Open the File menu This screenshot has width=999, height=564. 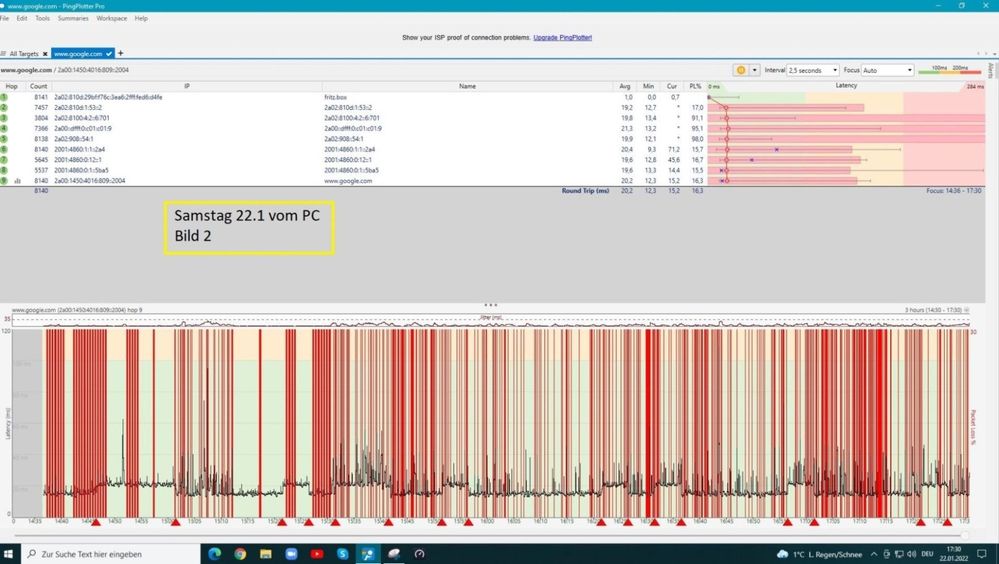pos(4,18)
